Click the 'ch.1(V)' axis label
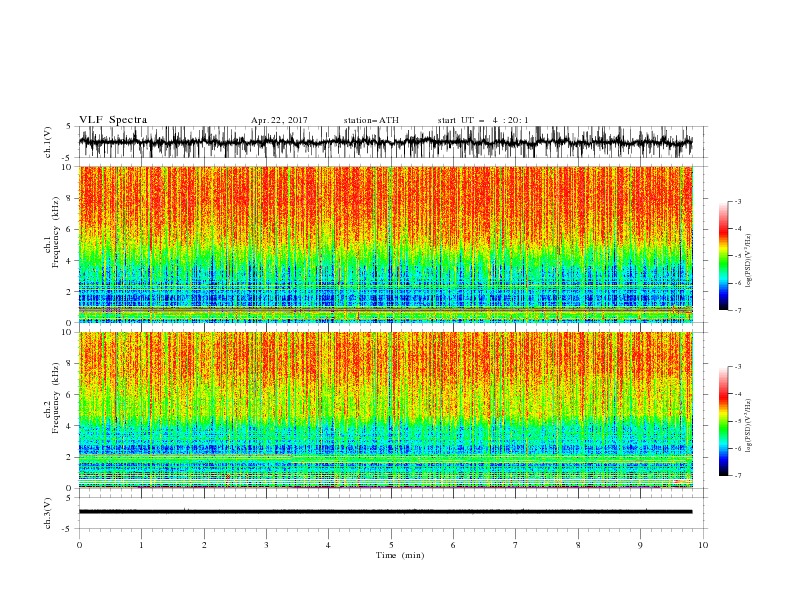 (x=48, y=142)
